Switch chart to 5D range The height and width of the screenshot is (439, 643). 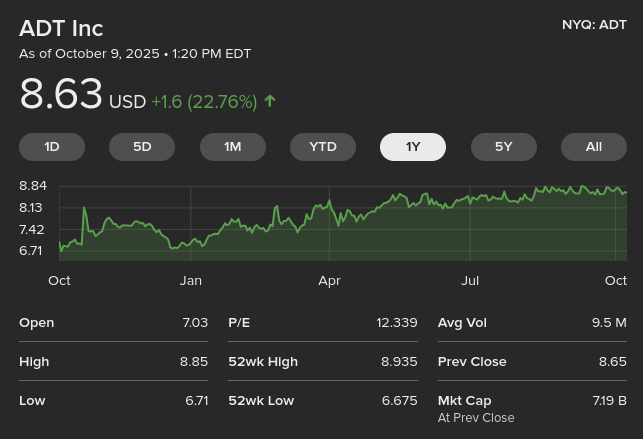tap(142, 147)
